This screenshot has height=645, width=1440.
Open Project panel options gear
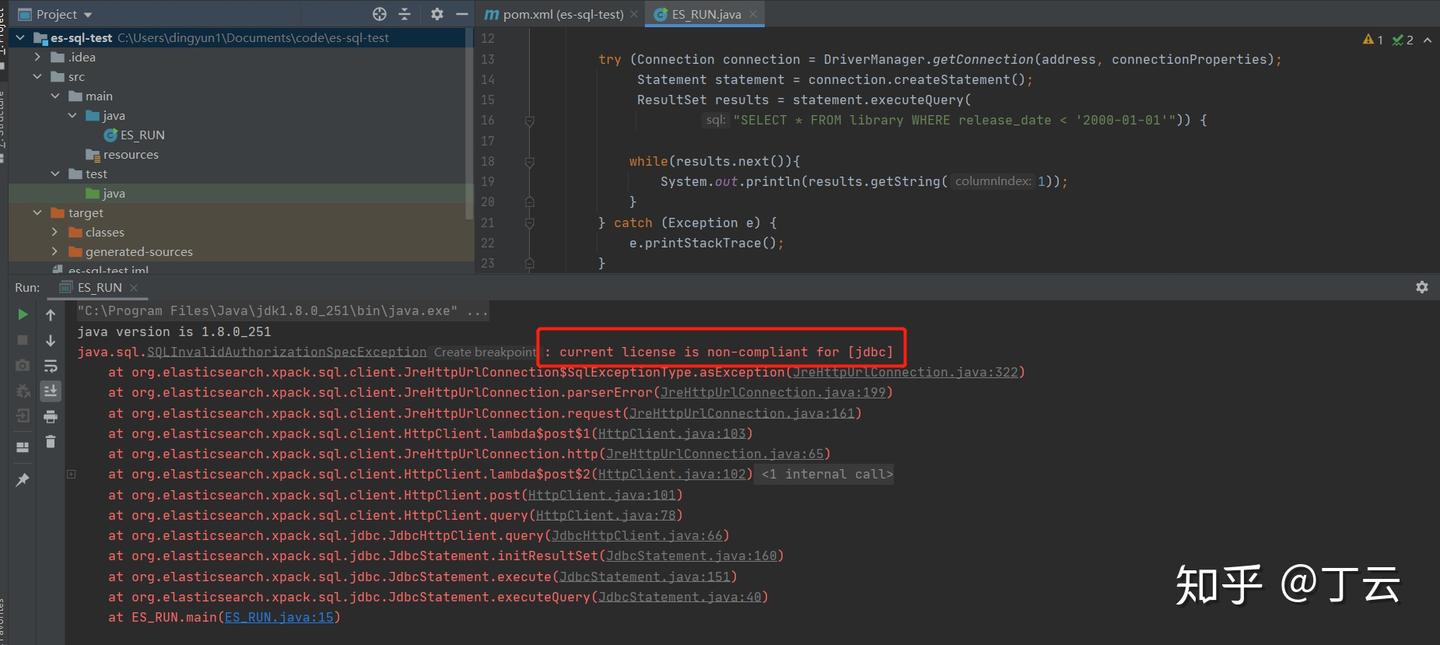pyautogui.click(x=437, y=14)
